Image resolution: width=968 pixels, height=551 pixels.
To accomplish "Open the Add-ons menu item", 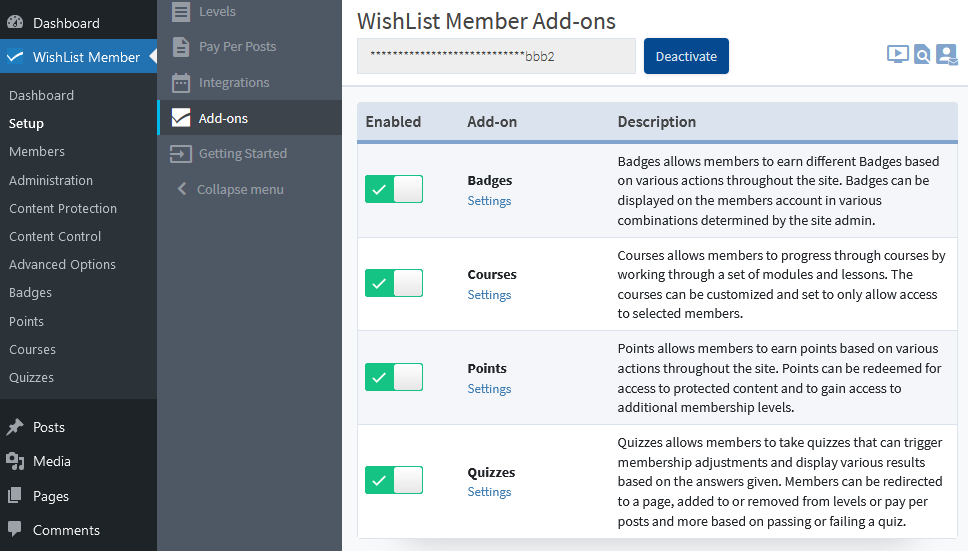I will point(223,118).
